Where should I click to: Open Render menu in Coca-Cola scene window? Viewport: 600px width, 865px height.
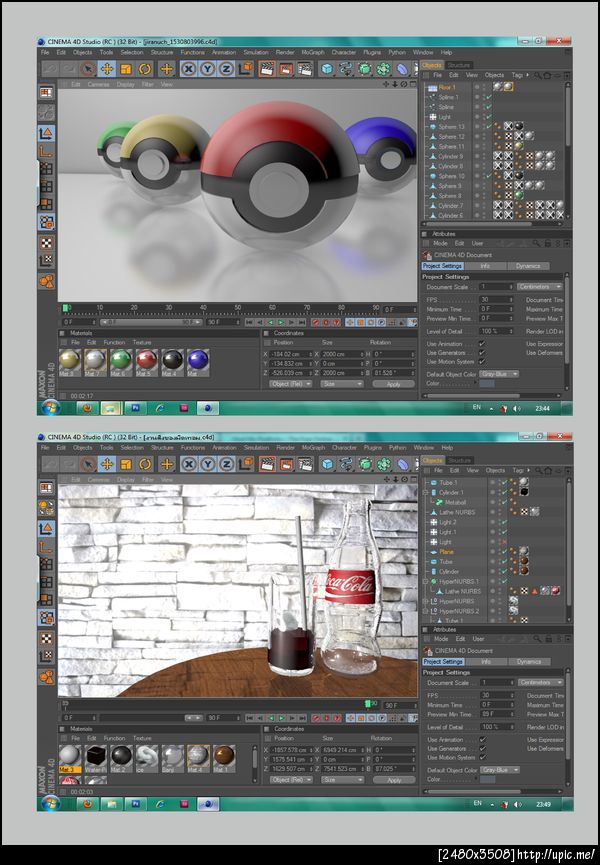(x=285, y=447)
